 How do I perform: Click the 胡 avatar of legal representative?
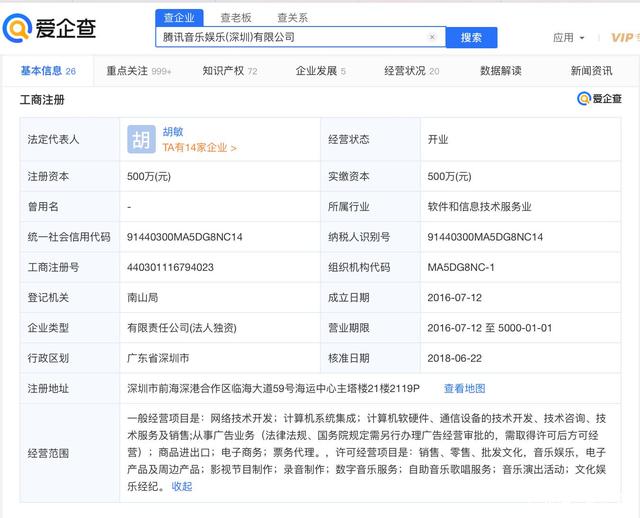[x=141, y=139]
